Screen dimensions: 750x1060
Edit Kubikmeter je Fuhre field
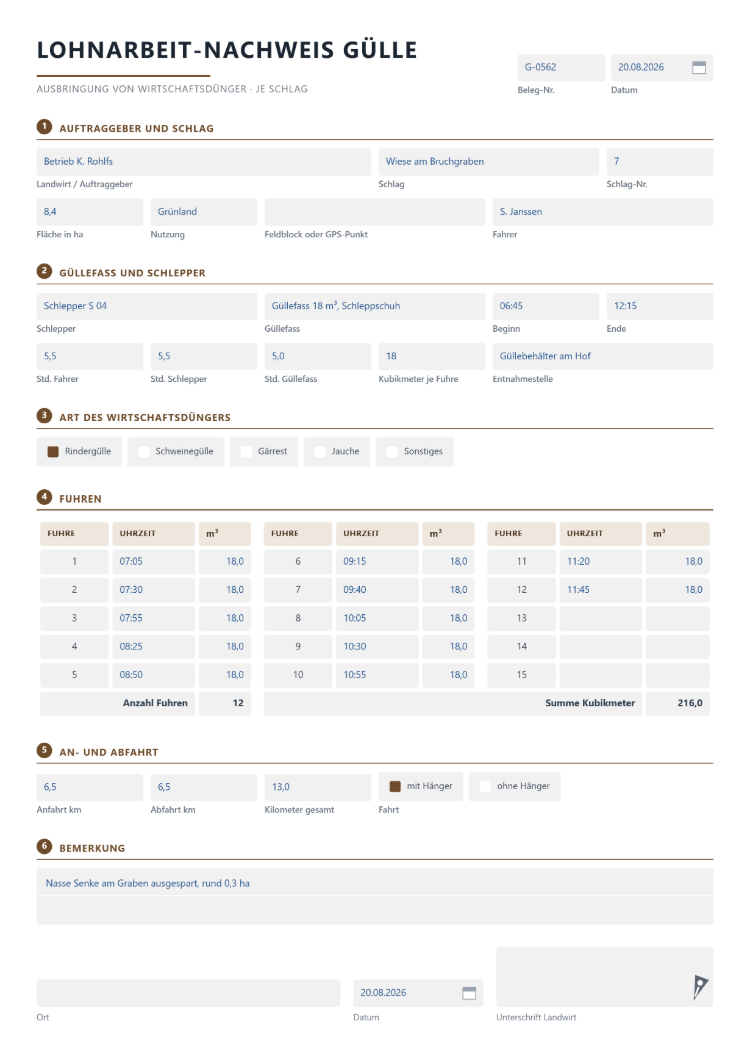point(431,356)
